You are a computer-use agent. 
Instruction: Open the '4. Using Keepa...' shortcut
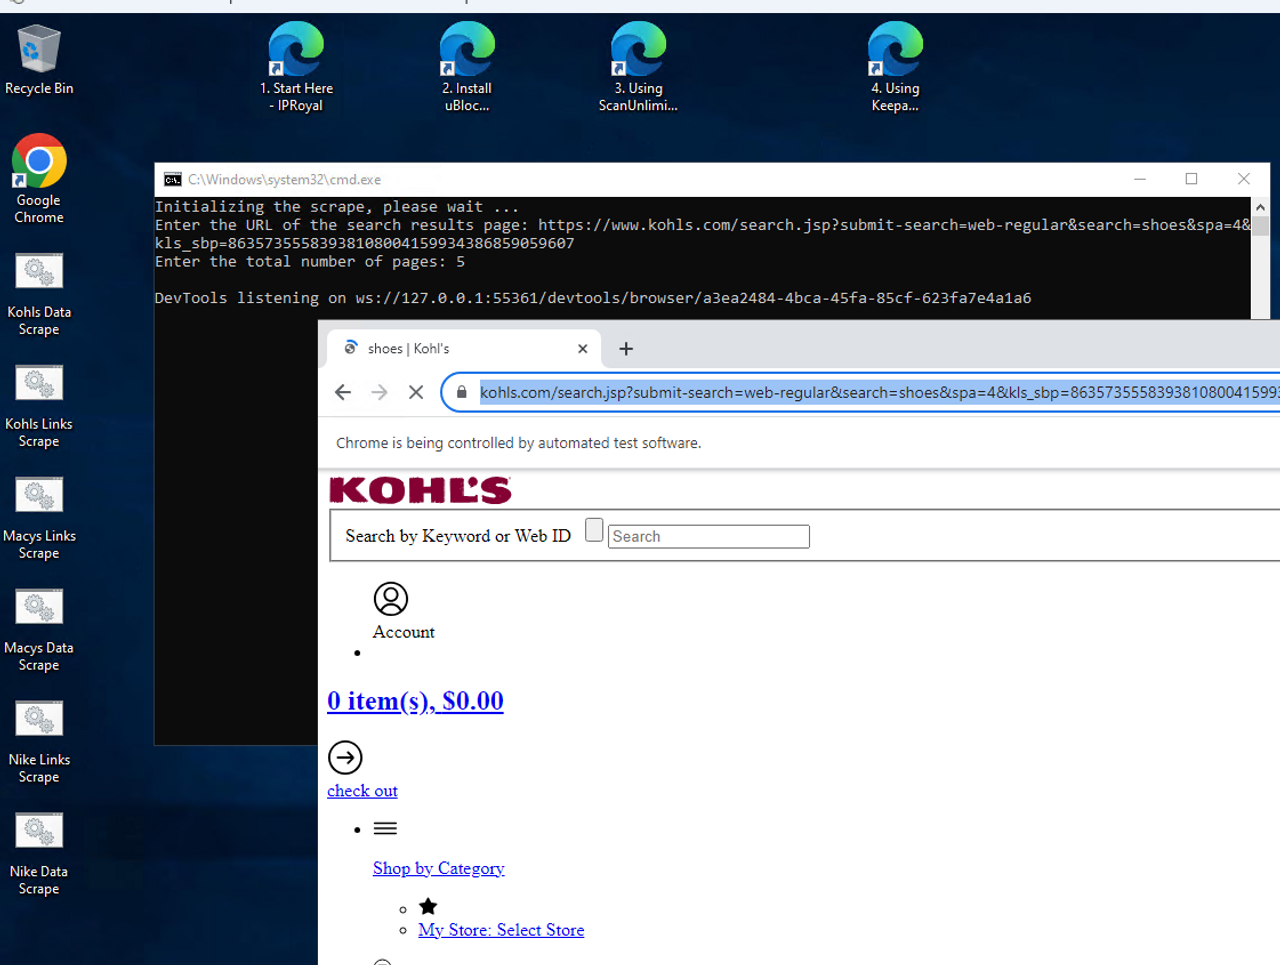point(895,67)
